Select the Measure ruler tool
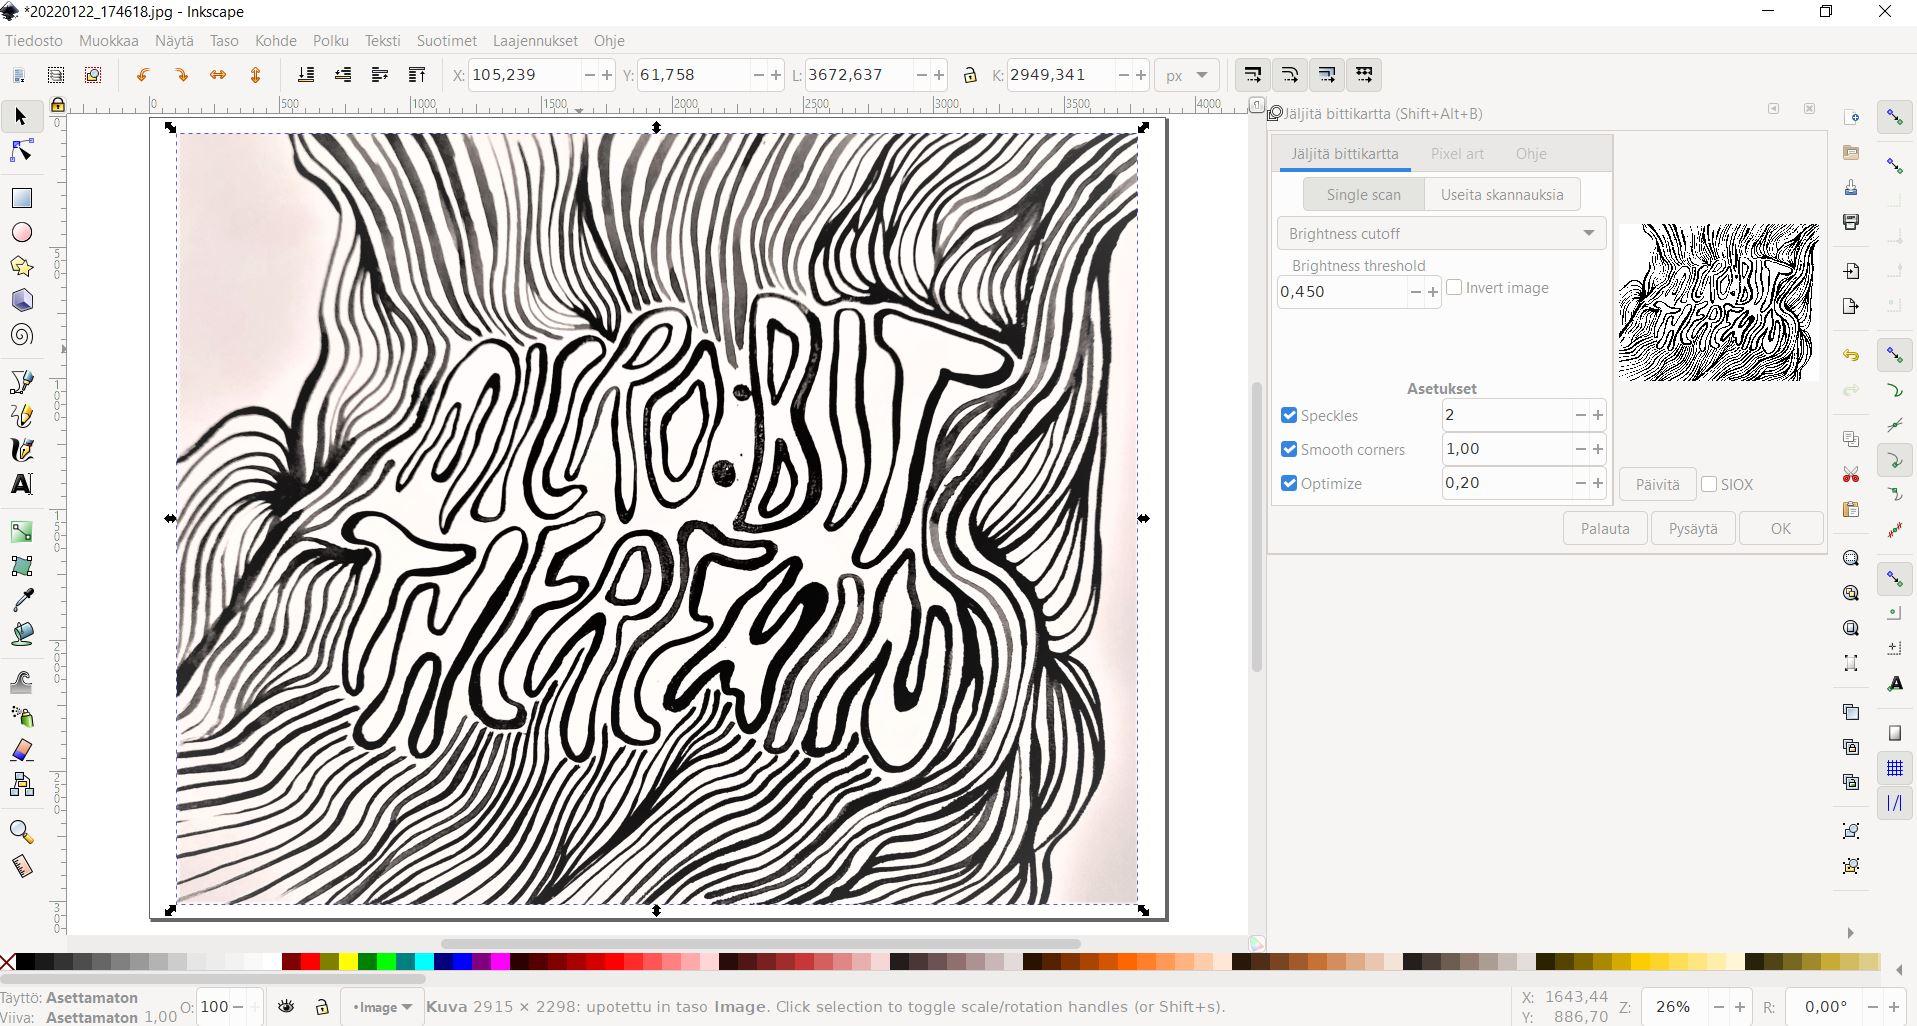The height and width of the screenshot is (1026, 1917). point(21,866)
